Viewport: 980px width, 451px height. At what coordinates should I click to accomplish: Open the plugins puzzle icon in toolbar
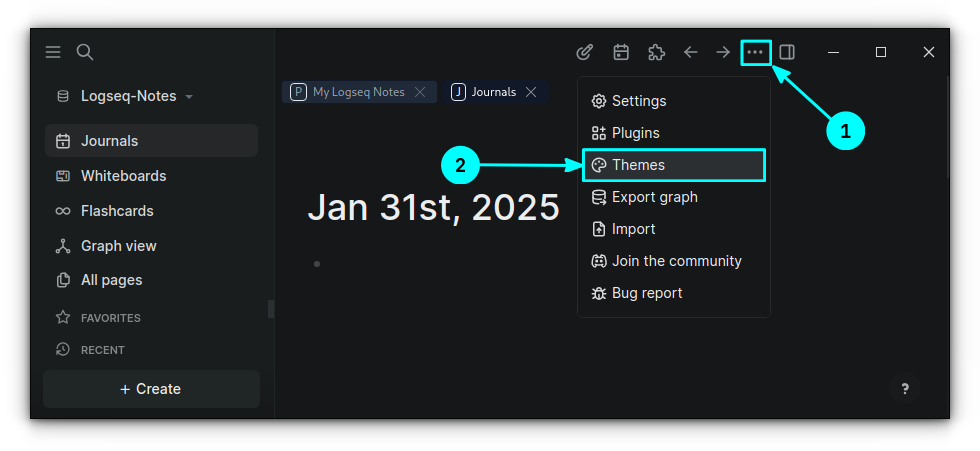tap(656, 52)
